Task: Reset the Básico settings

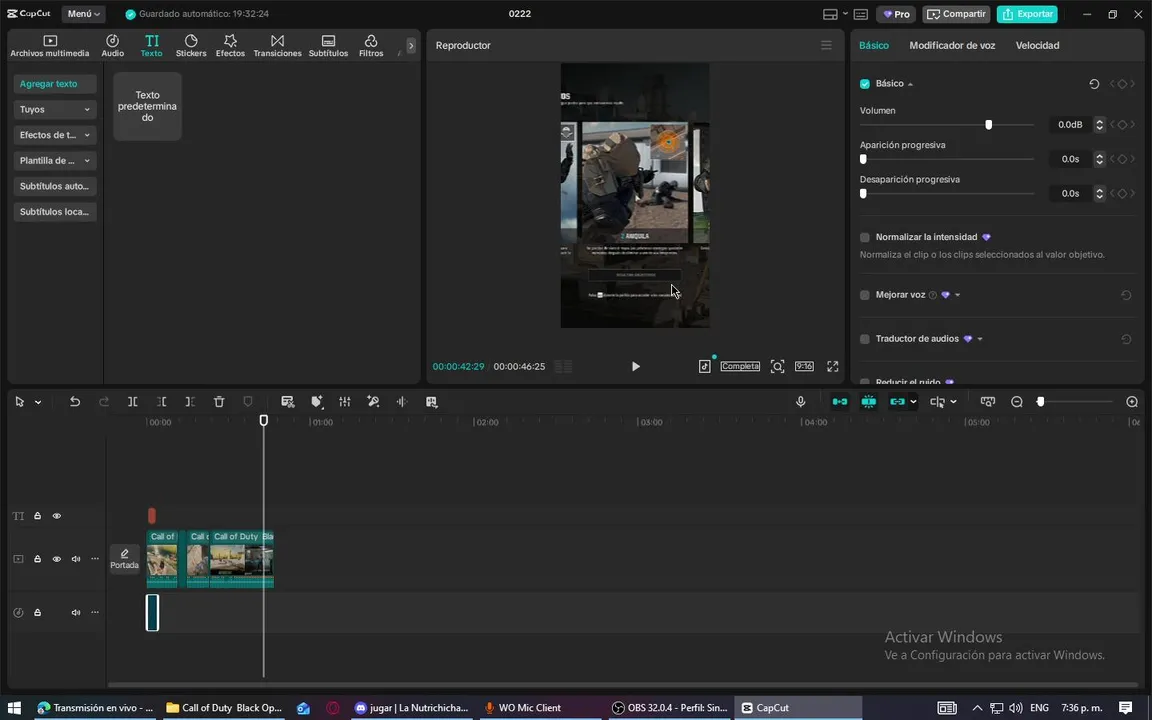Action: [1094, 84]
